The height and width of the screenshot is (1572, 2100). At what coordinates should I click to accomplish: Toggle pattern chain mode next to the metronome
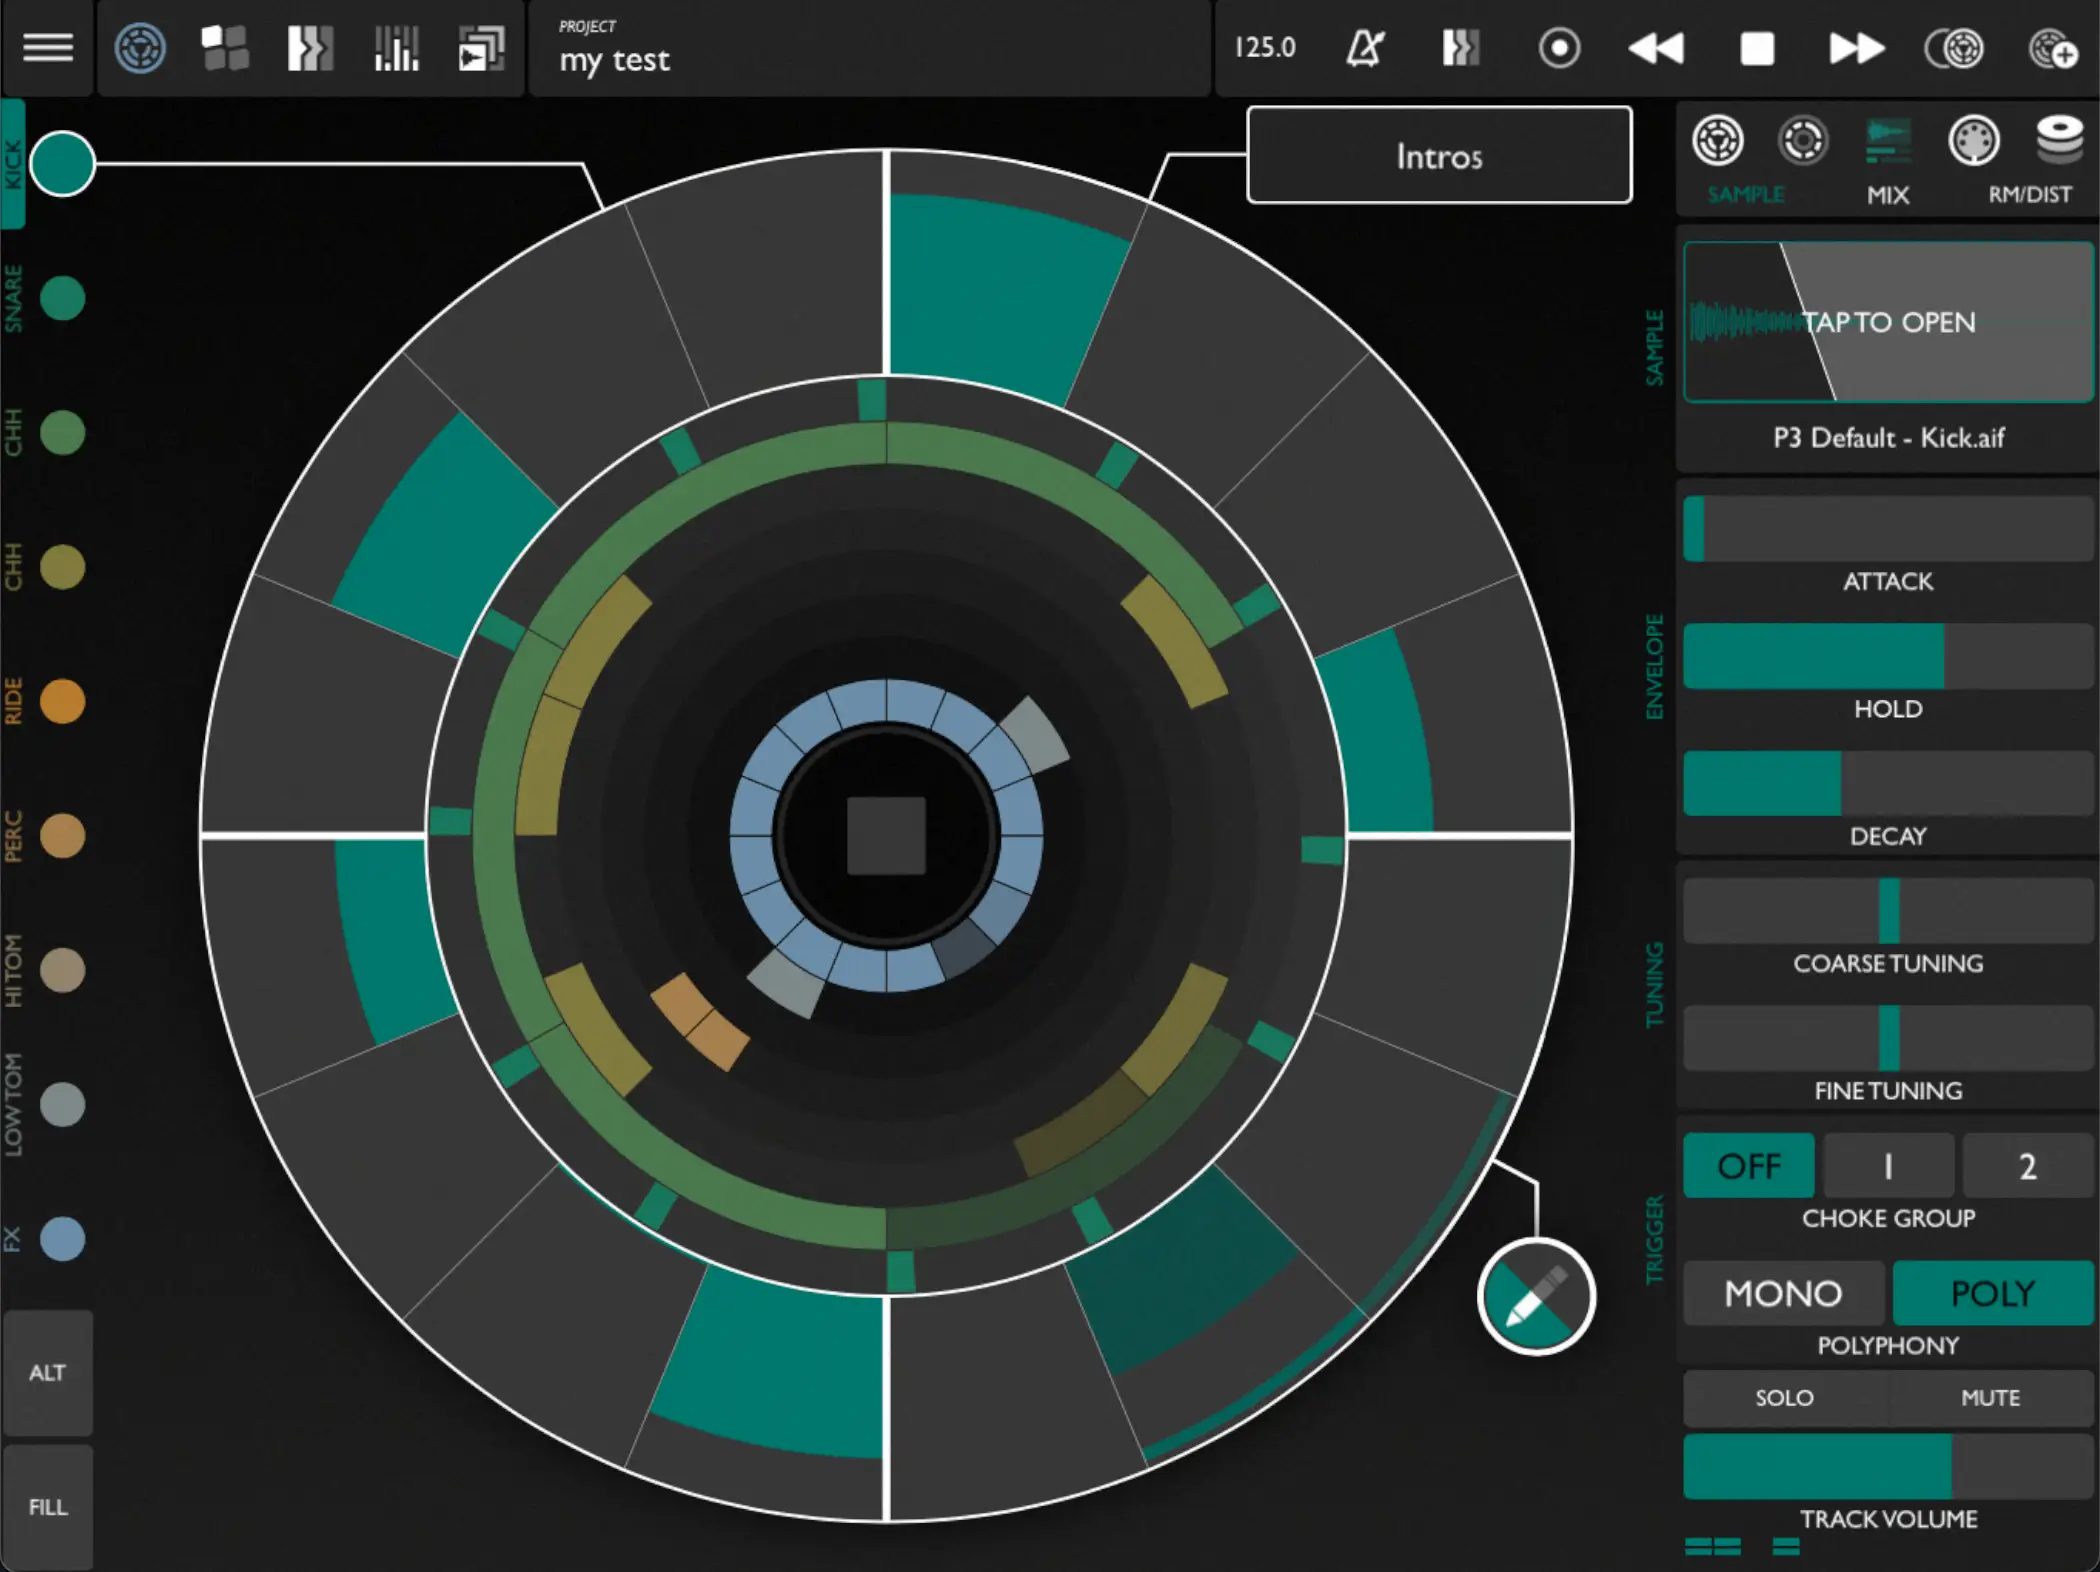click(1461, 47)
